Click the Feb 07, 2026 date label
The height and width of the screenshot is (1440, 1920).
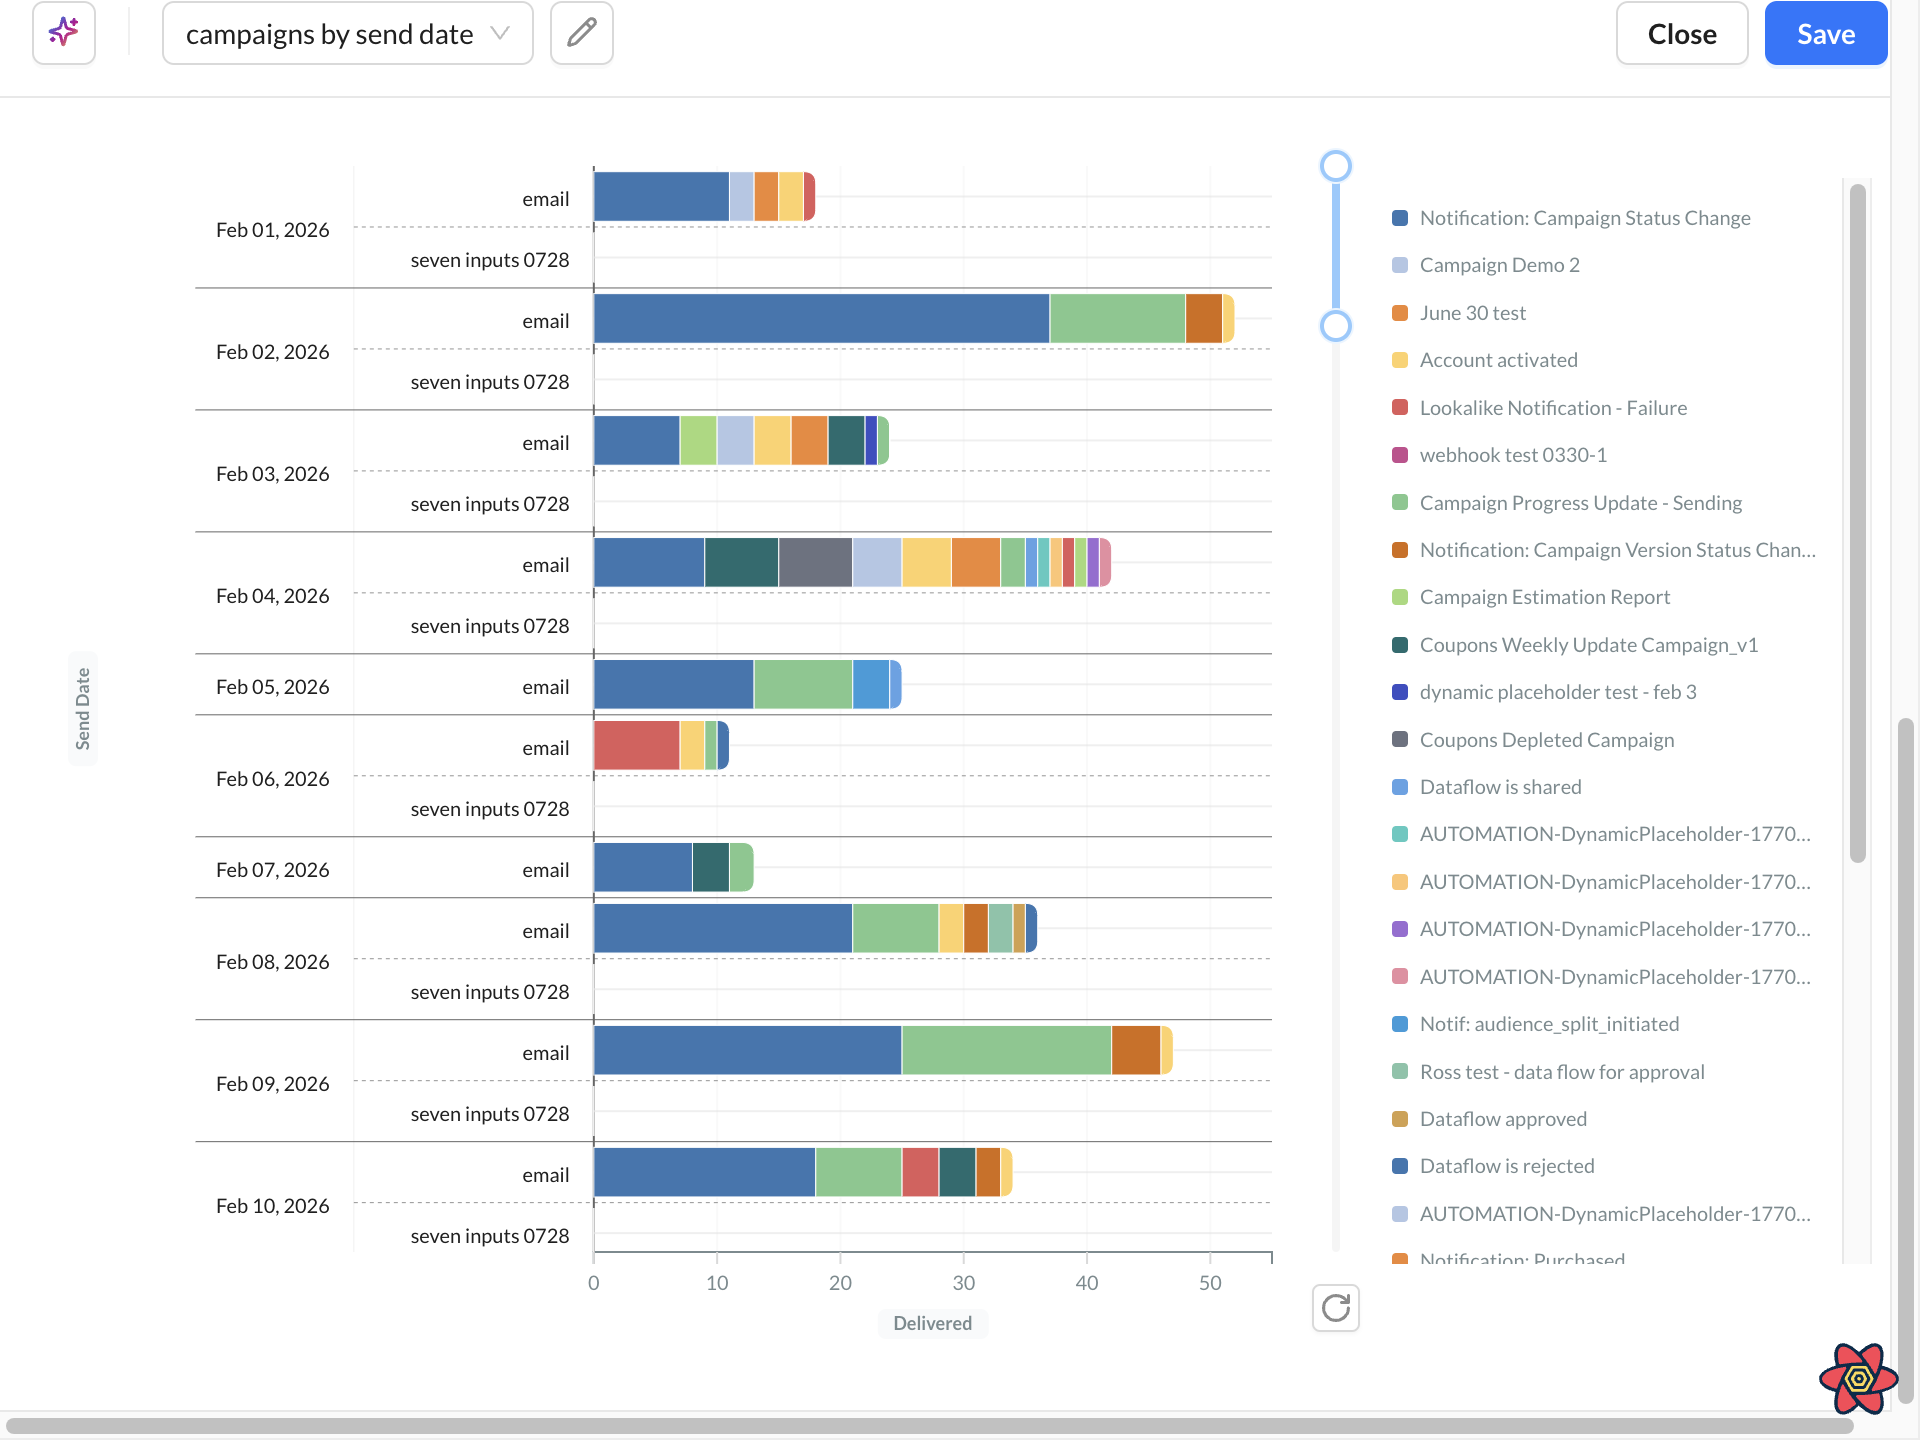click(x=272, y=870)
